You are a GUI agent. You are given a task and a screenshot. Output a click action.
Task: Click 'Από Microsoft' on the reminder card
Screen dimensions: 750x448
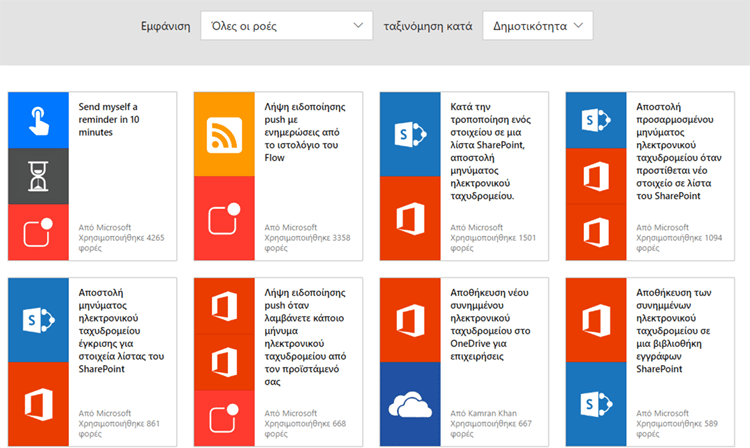tap(105, 228)
